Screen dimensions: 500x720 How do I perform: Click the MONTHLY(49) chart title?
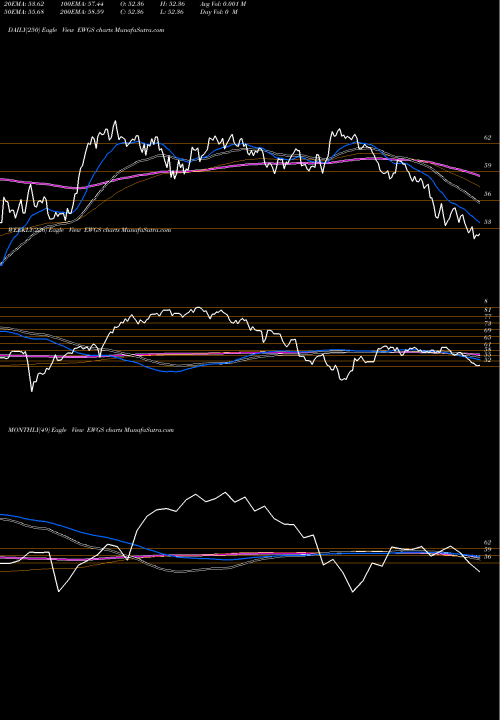tap(91, 430)
